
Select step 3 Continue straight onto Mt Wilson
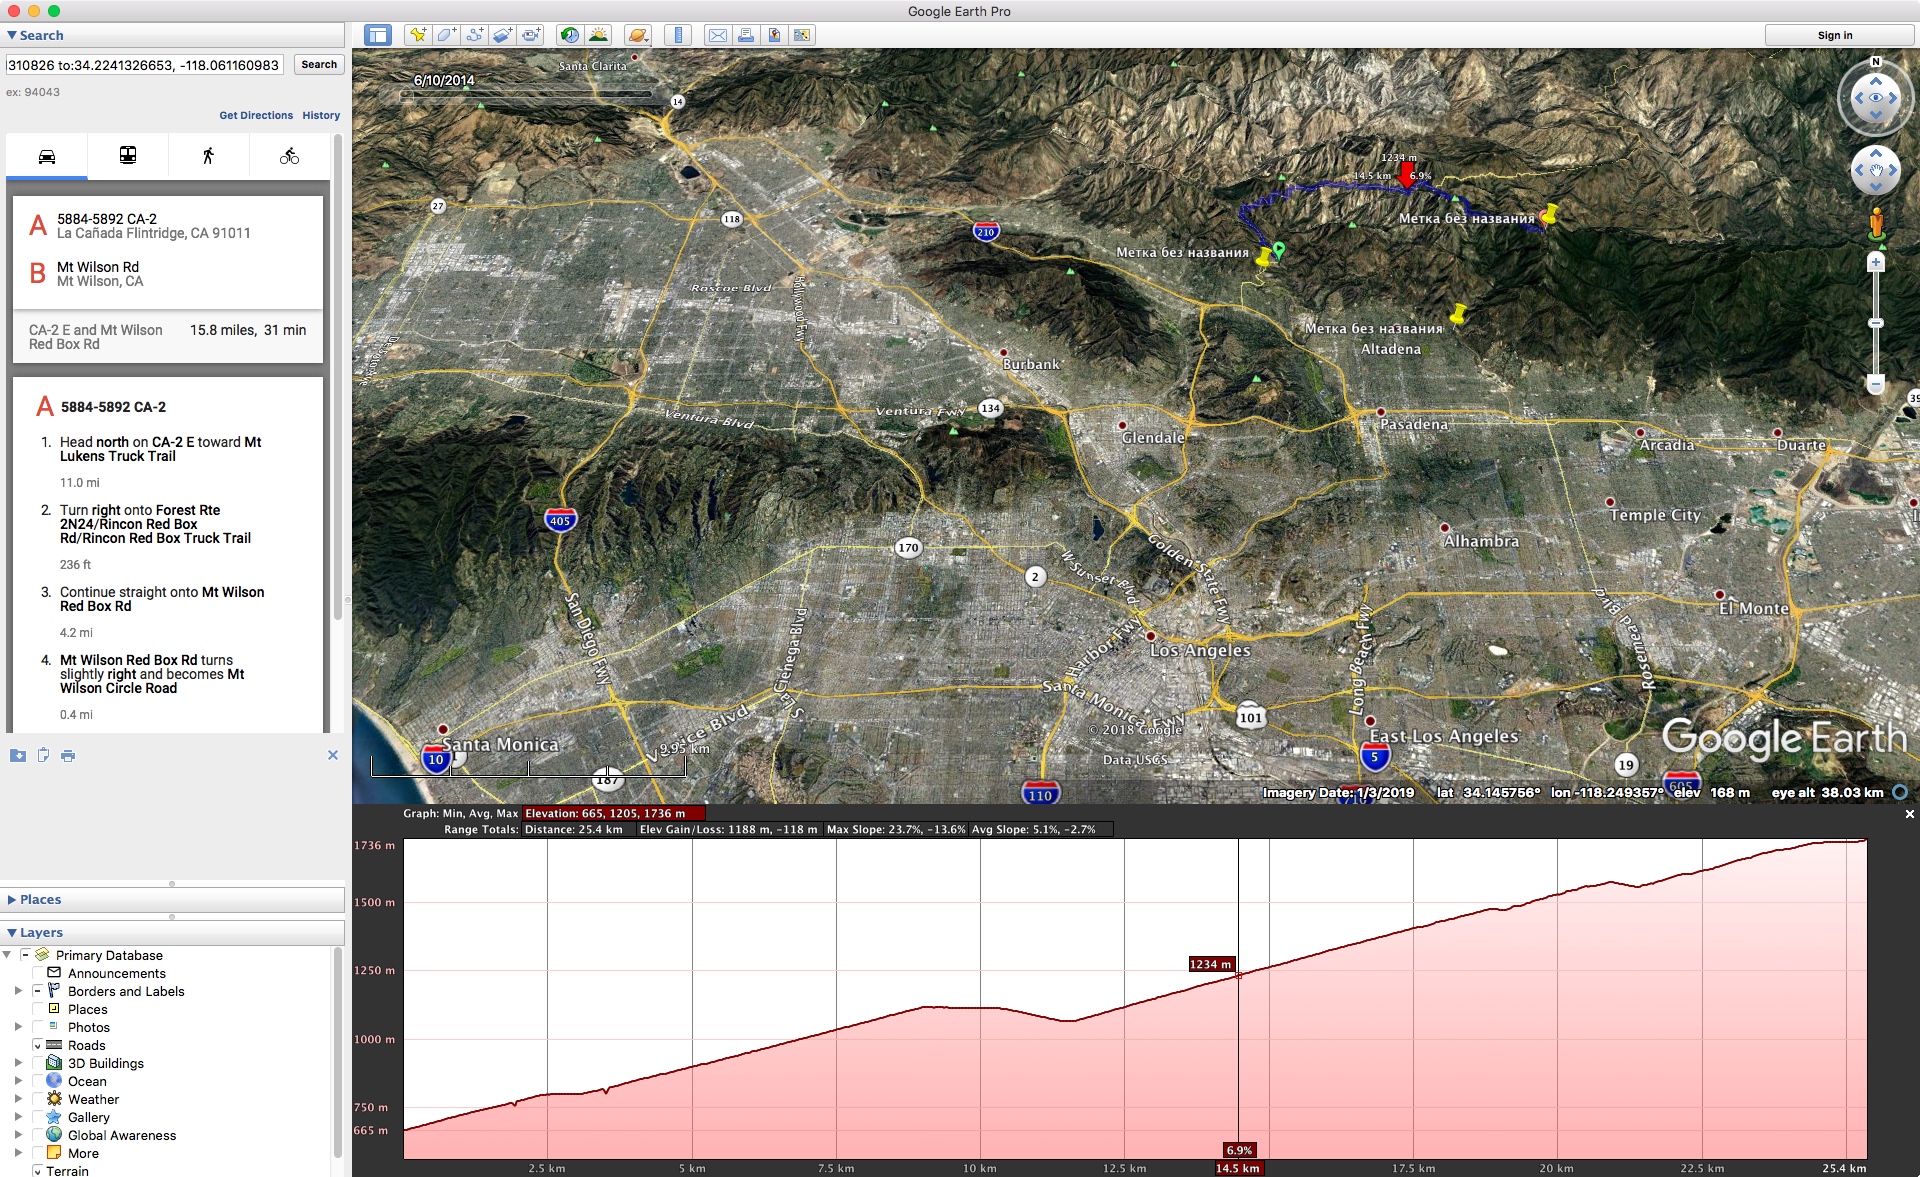click(x=162, y=599)
